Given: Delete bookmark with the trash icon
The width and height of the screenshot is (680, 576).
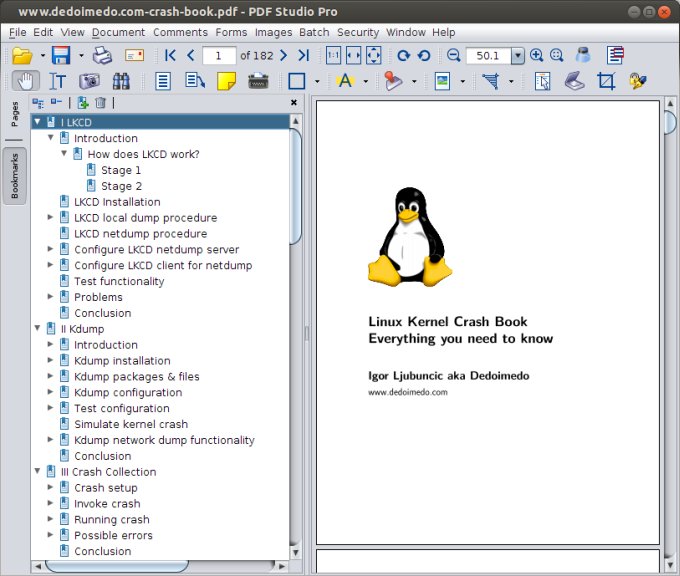Looking at the screenshot, I should (100, 103).
